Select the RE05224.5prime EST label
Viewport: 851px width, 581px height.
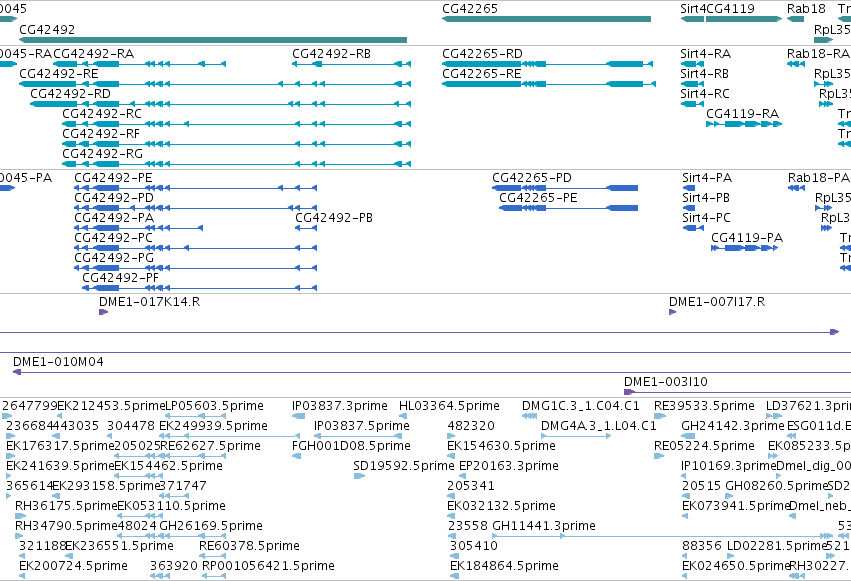(x=704, y=446)
